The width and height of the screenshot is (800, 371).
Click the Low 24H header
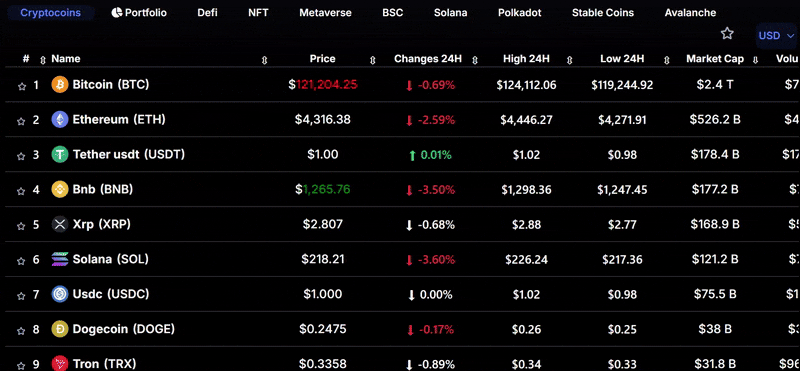pyautogui.click(x=622, y=59)
